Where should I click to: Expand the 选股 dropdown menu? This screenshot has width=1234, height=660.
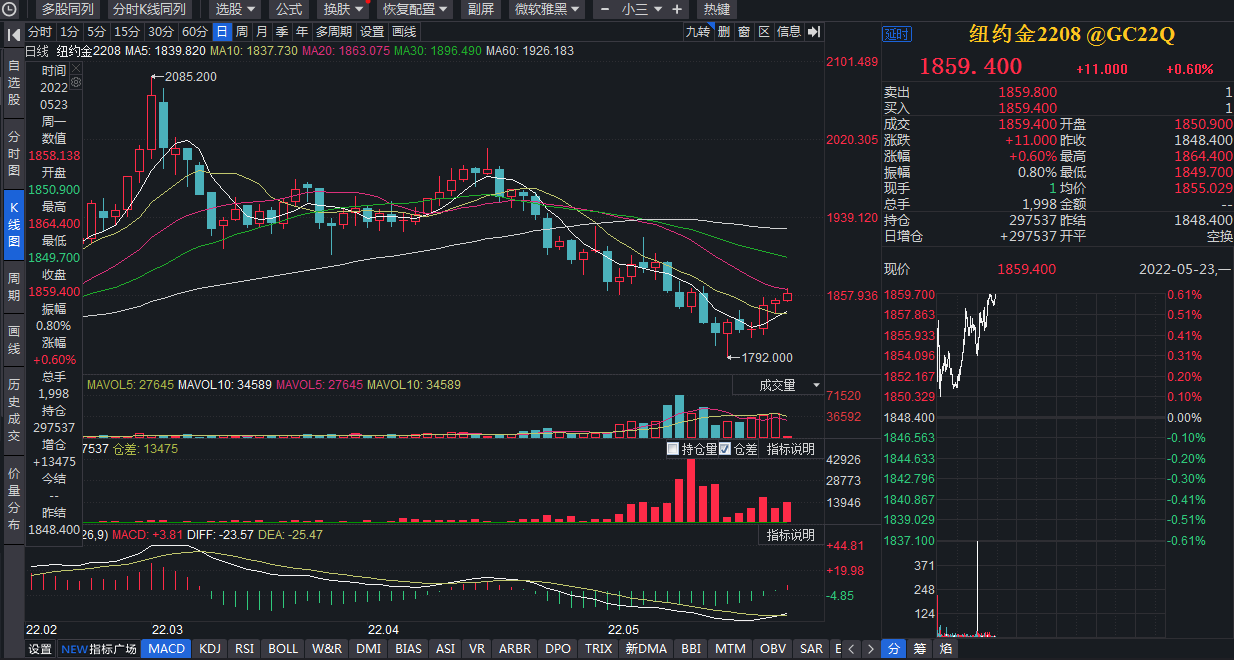pyautogui.click(x=236, y=9)
